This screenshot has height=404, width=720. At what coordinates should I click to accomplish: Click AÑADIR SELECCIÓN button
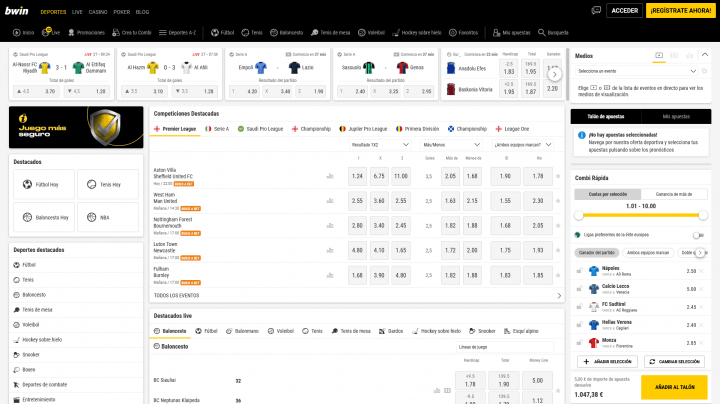click(x=608, y=362)
